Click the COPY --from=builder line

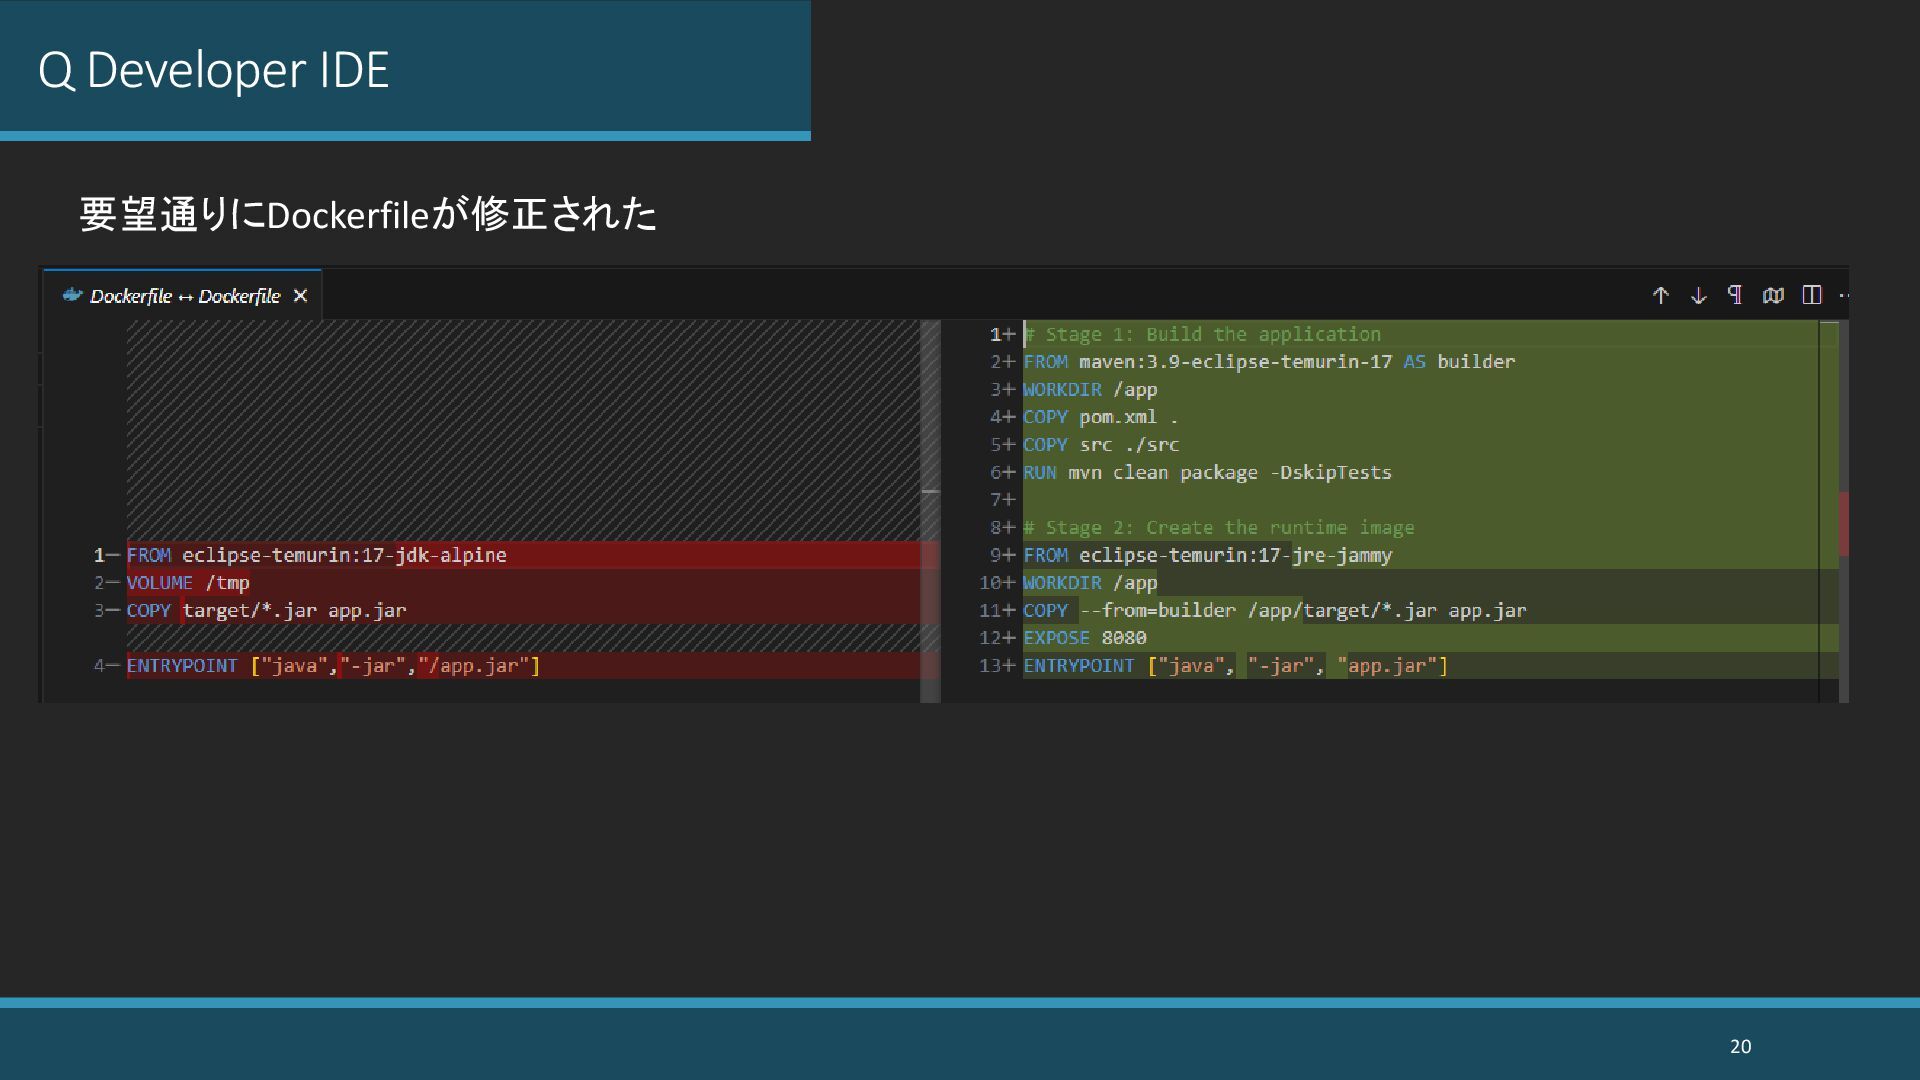[x=1274, y=611]
